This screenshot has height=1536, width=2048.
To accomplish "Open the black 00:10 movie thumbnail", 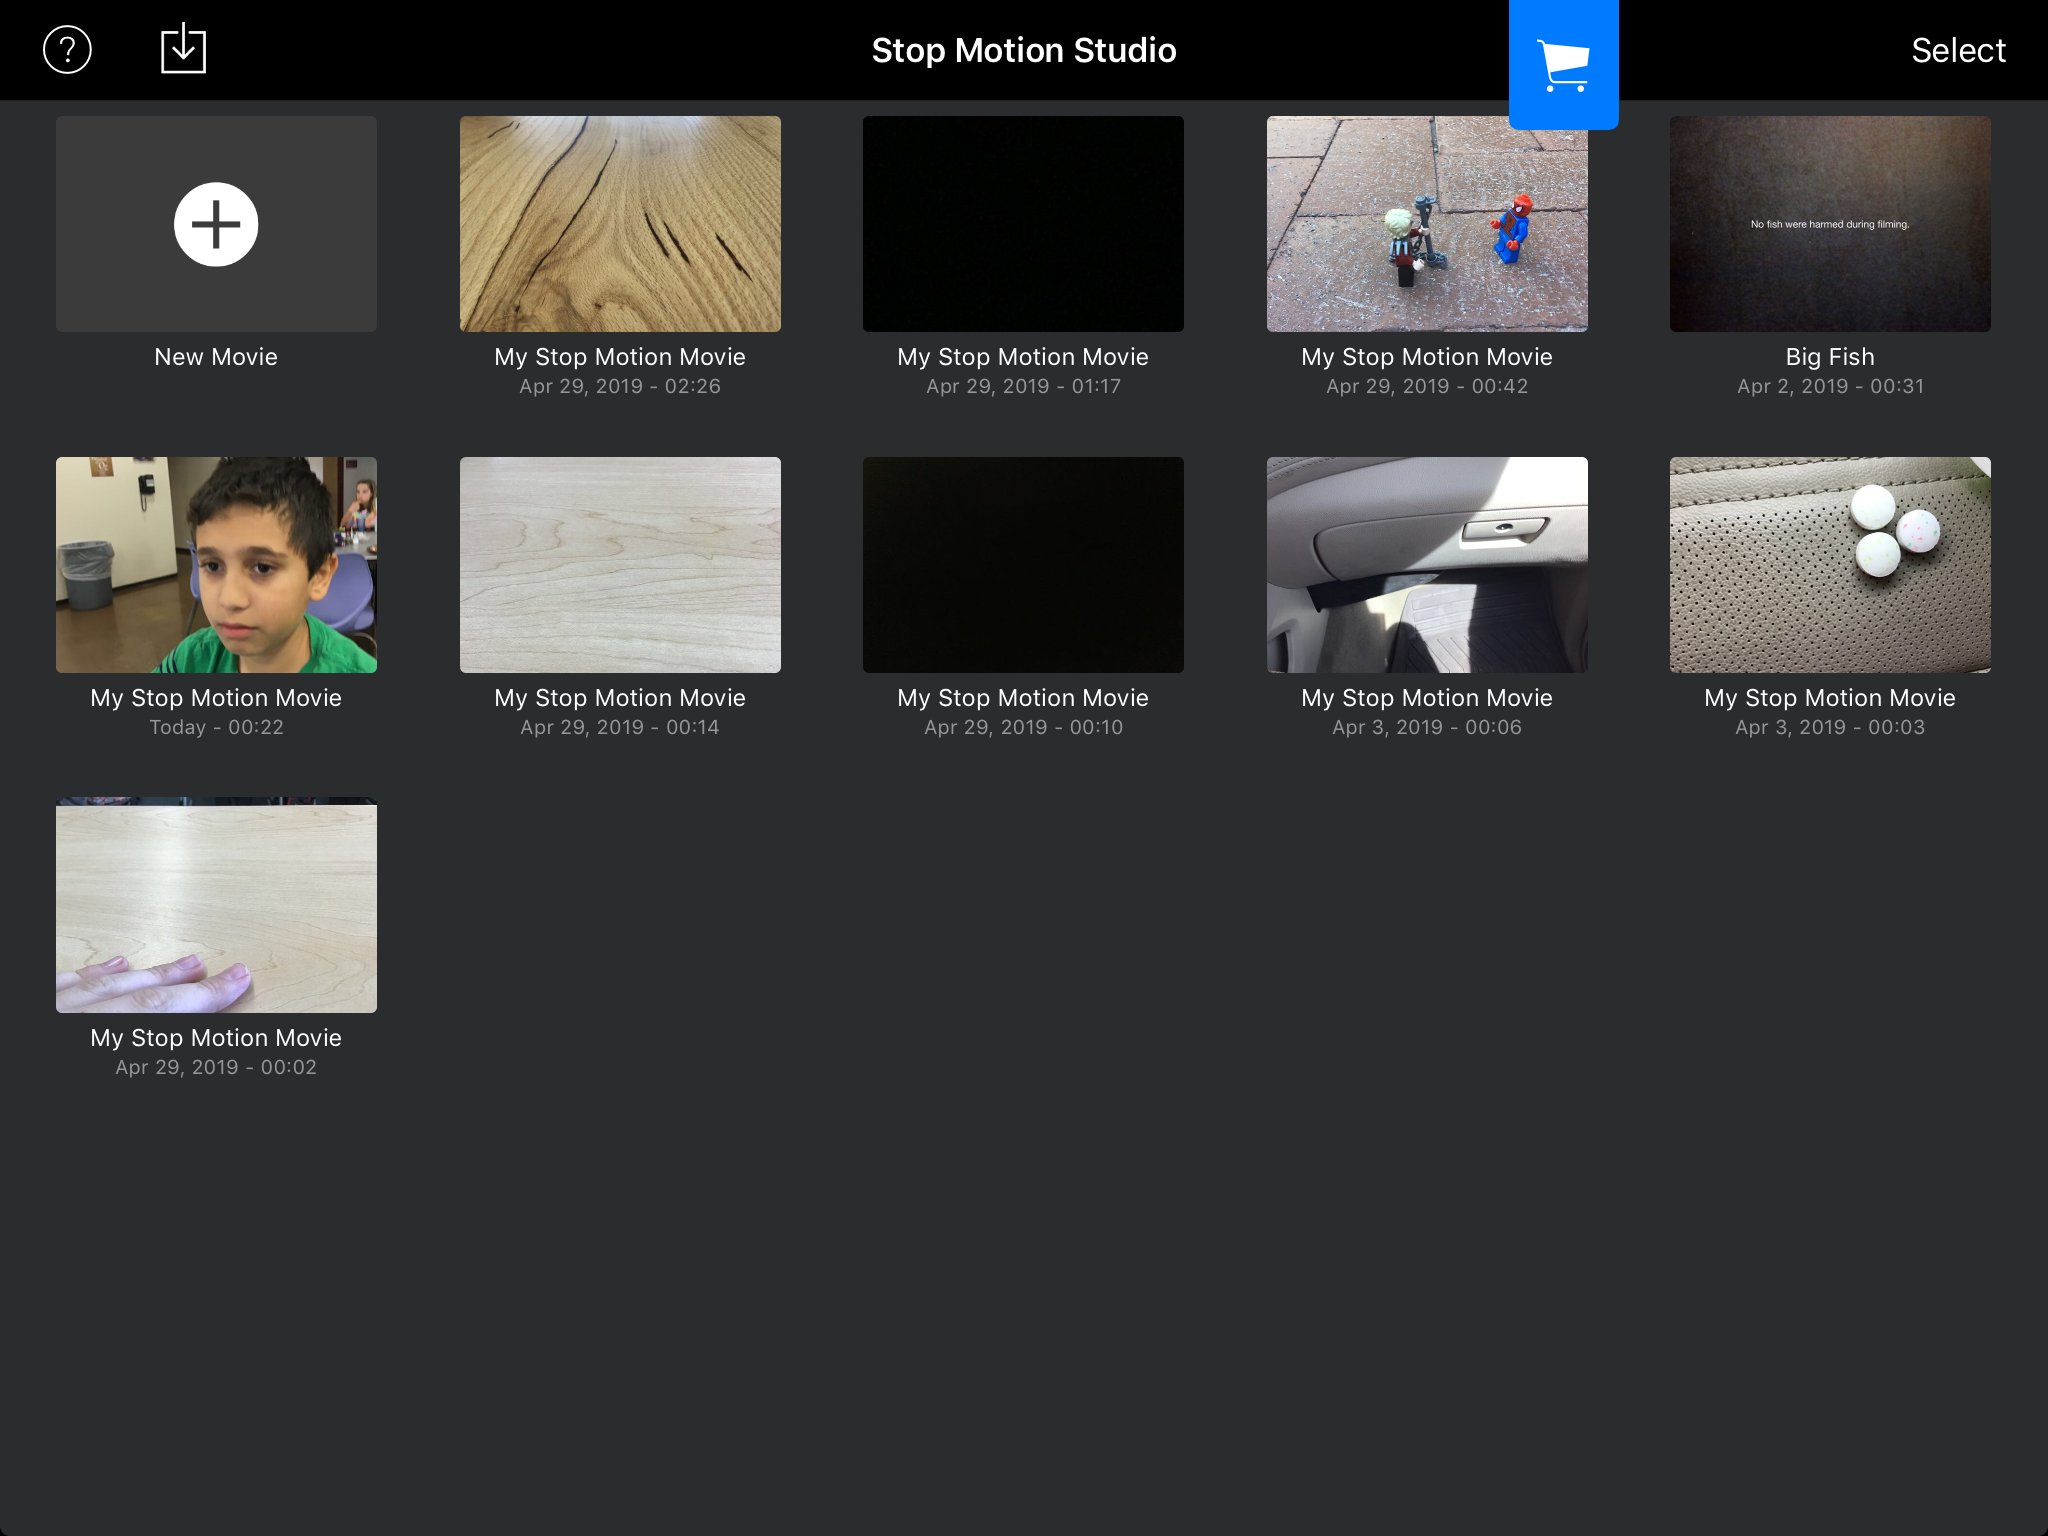I will point(1023,565).
